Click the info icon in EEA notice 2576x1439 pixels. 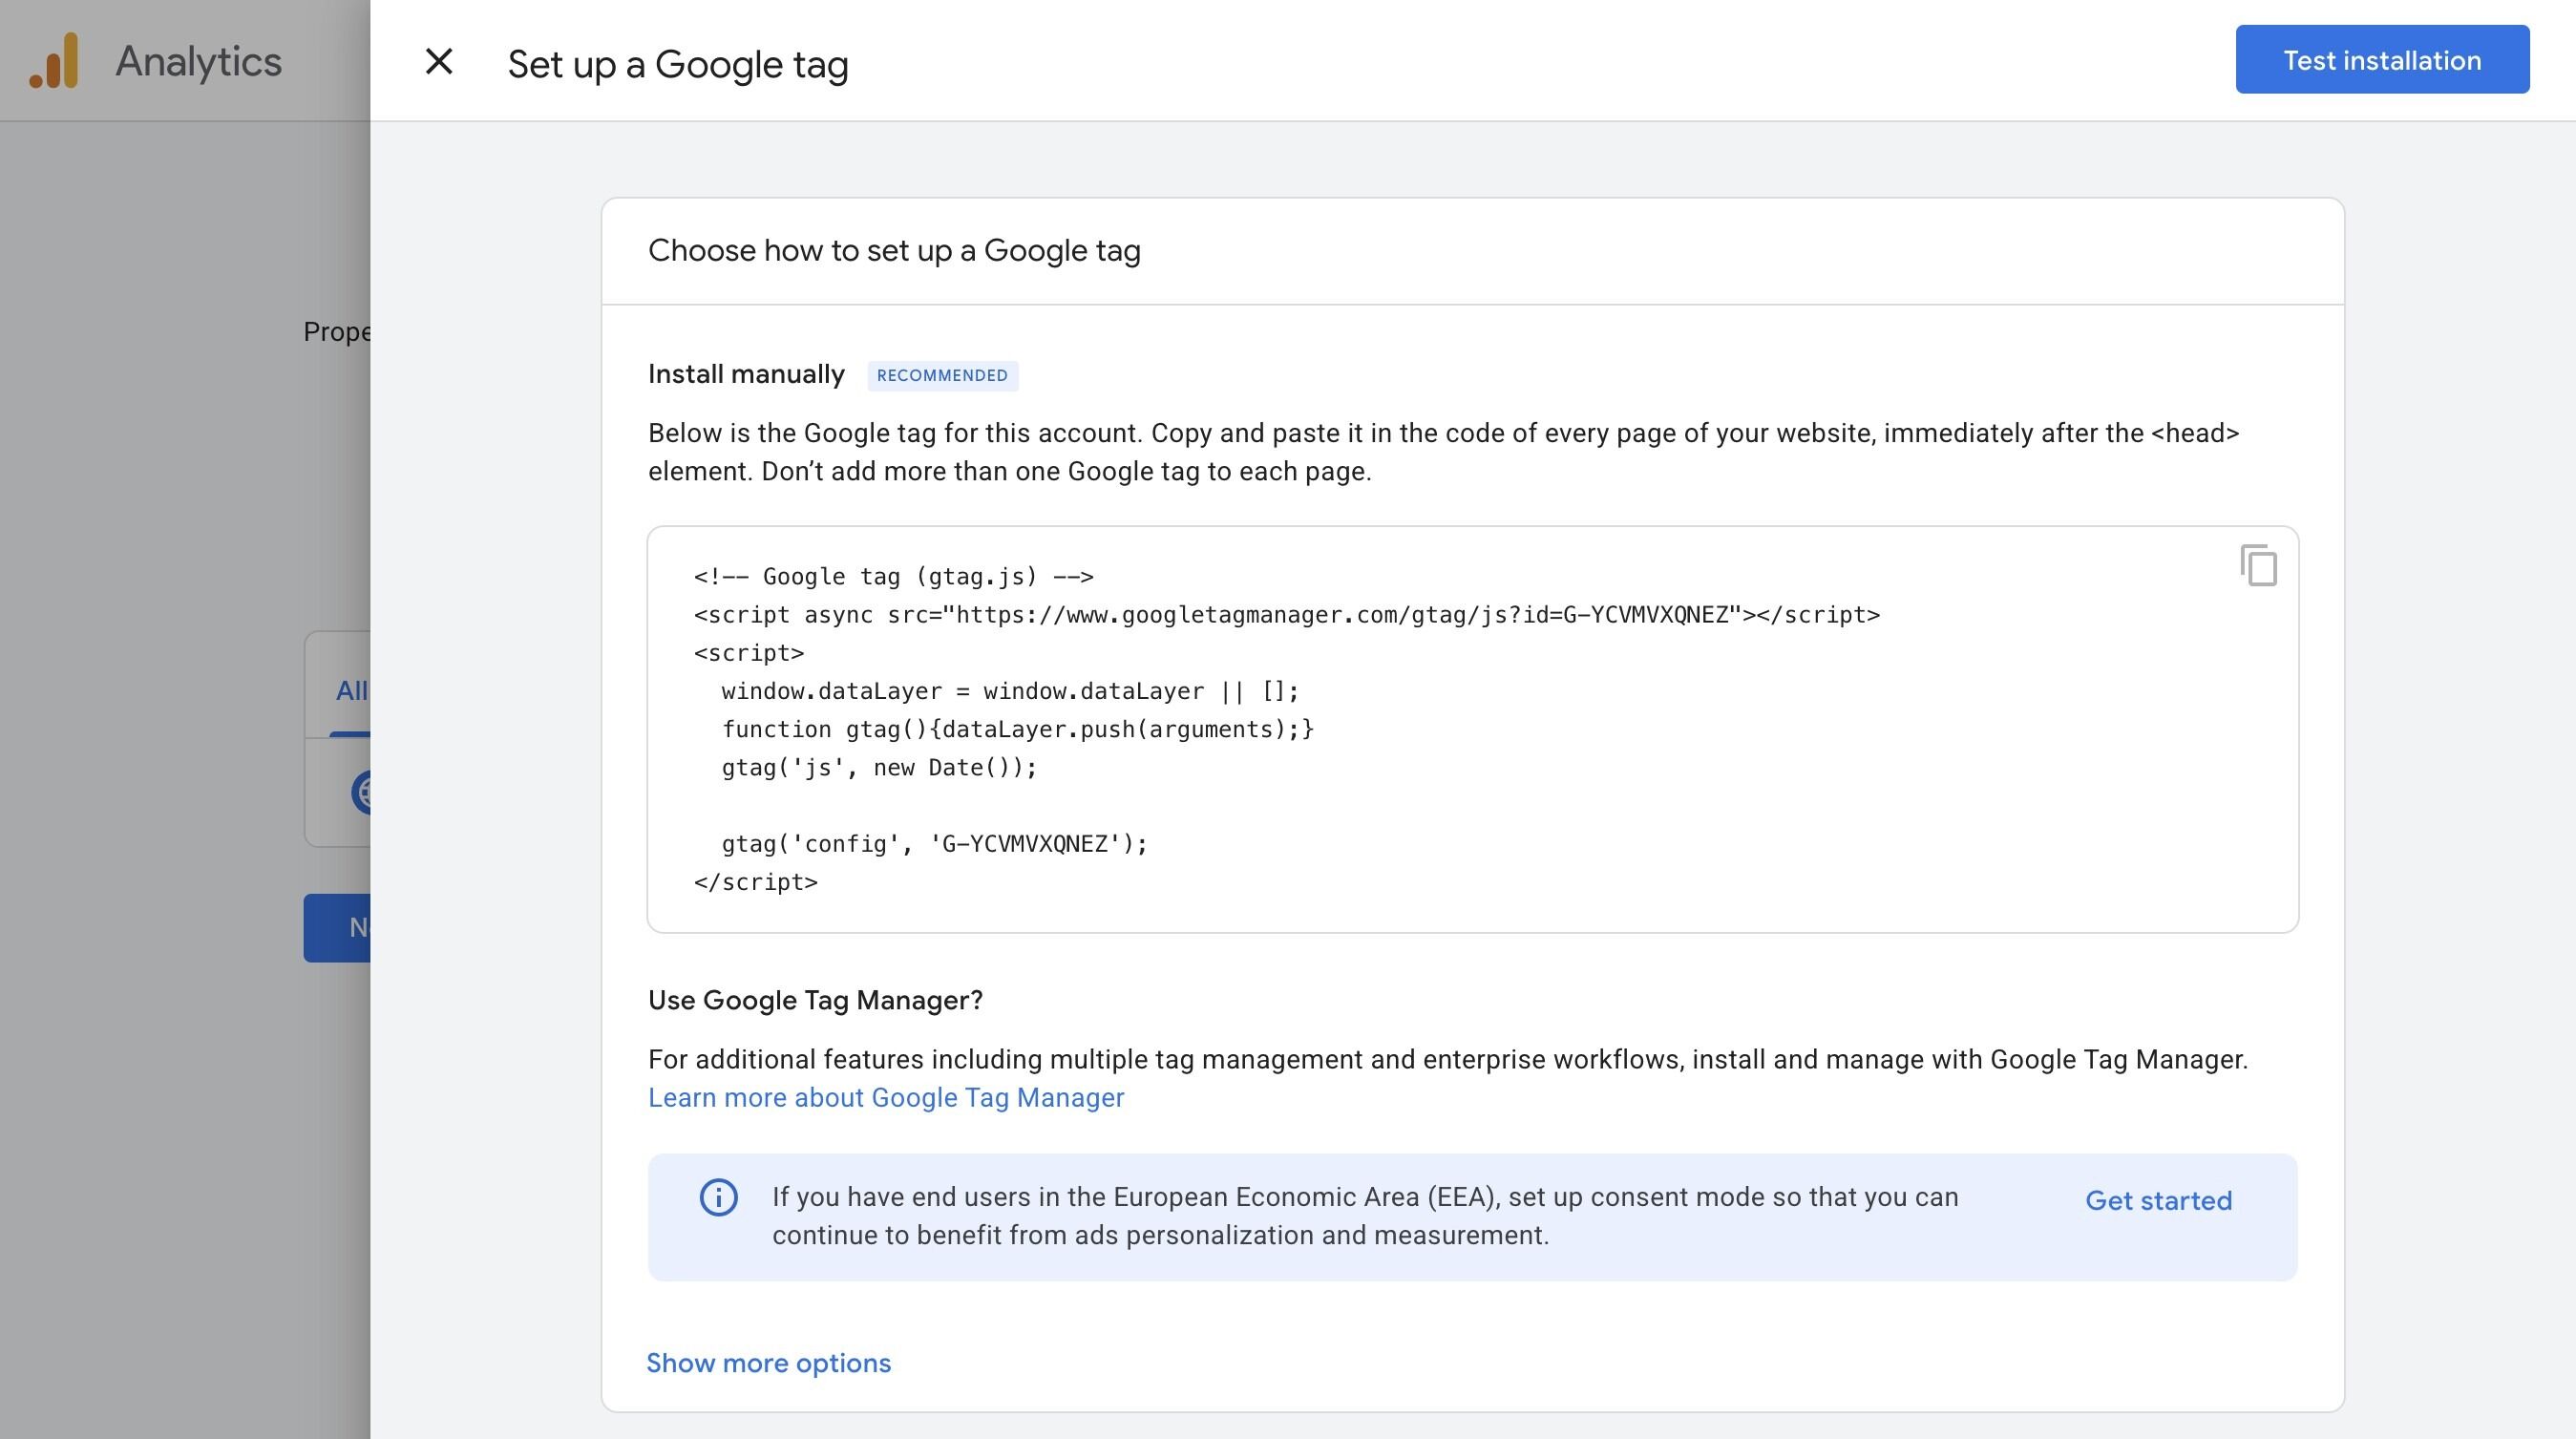tap(718, 1197)
